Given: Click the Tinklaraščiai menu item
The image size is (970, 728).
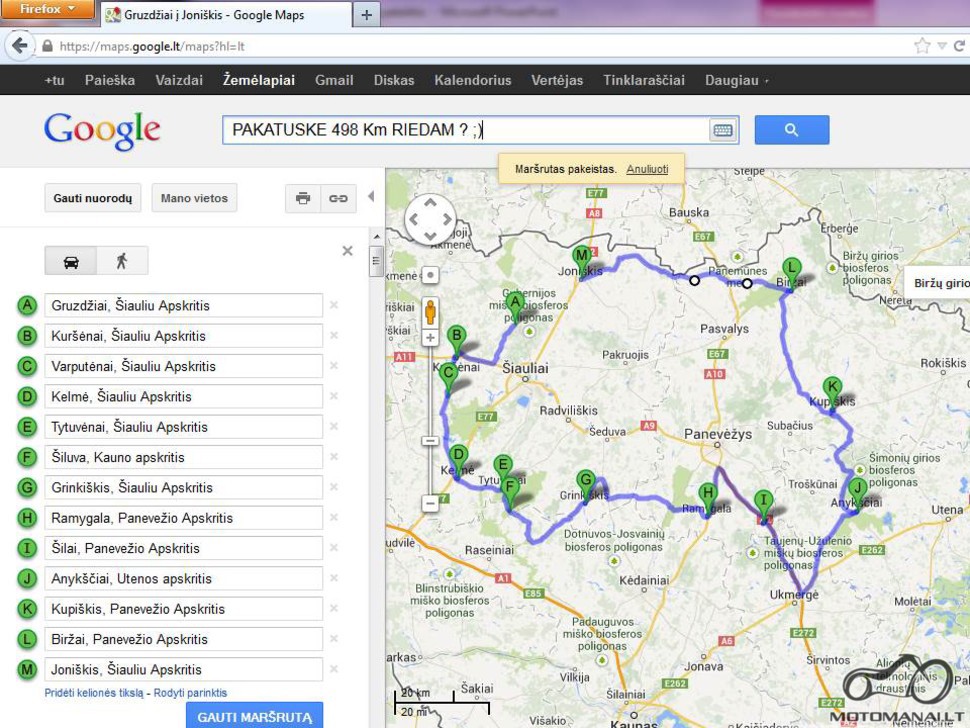Looking at the screenshot, I should click(x=644, y=80).
